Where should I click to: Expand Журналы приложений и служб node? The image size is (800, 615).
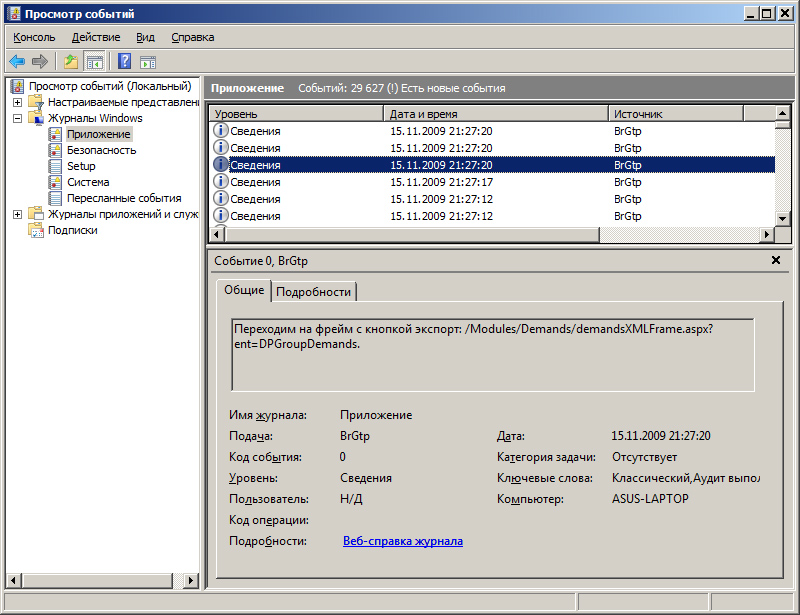(x=17, y=214)
